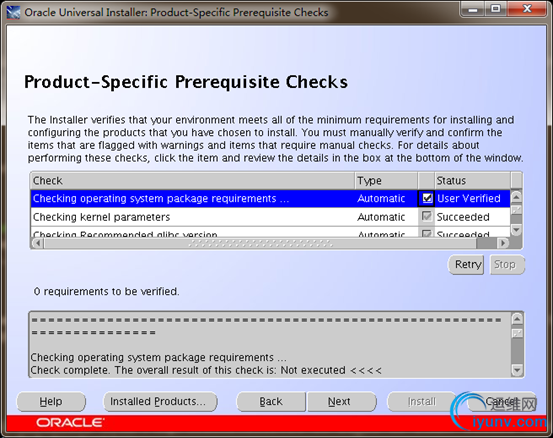Select the 'Checking kernel parameters' row
Viewport: 553px width, 438px height.
pyautogui.click(x=270, y=217)
